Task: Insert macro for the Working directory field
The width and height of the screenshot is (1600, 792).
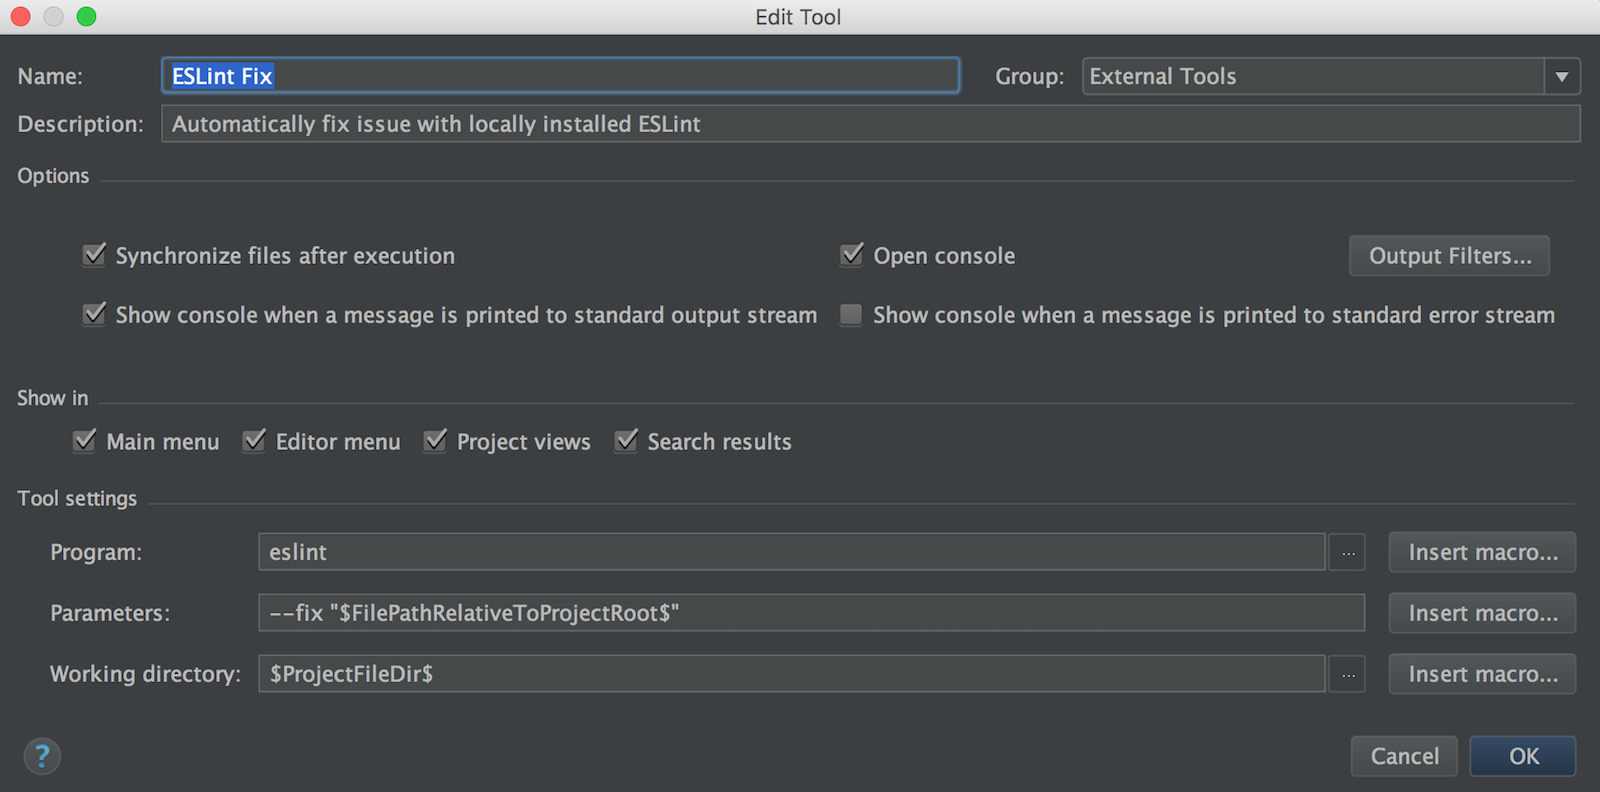Action: (x=1482, y=674)
